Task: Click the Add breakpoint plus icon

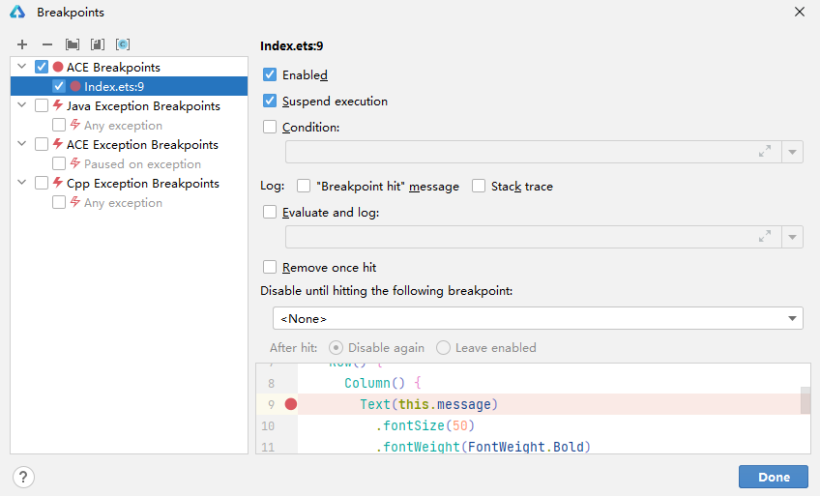Action: (x=22, y=45)
